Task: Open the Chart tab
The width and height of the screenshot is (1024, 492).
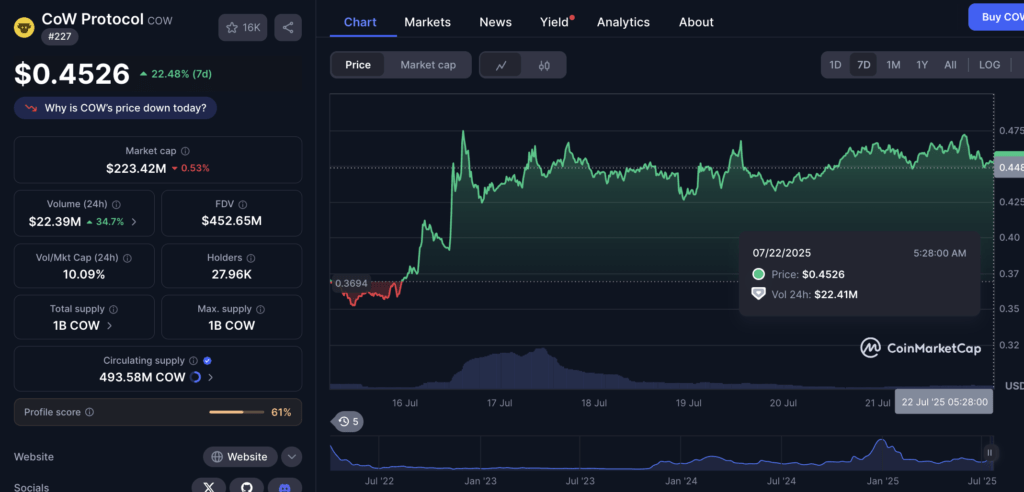Action: pyautogui.click(x=360, y=22)
